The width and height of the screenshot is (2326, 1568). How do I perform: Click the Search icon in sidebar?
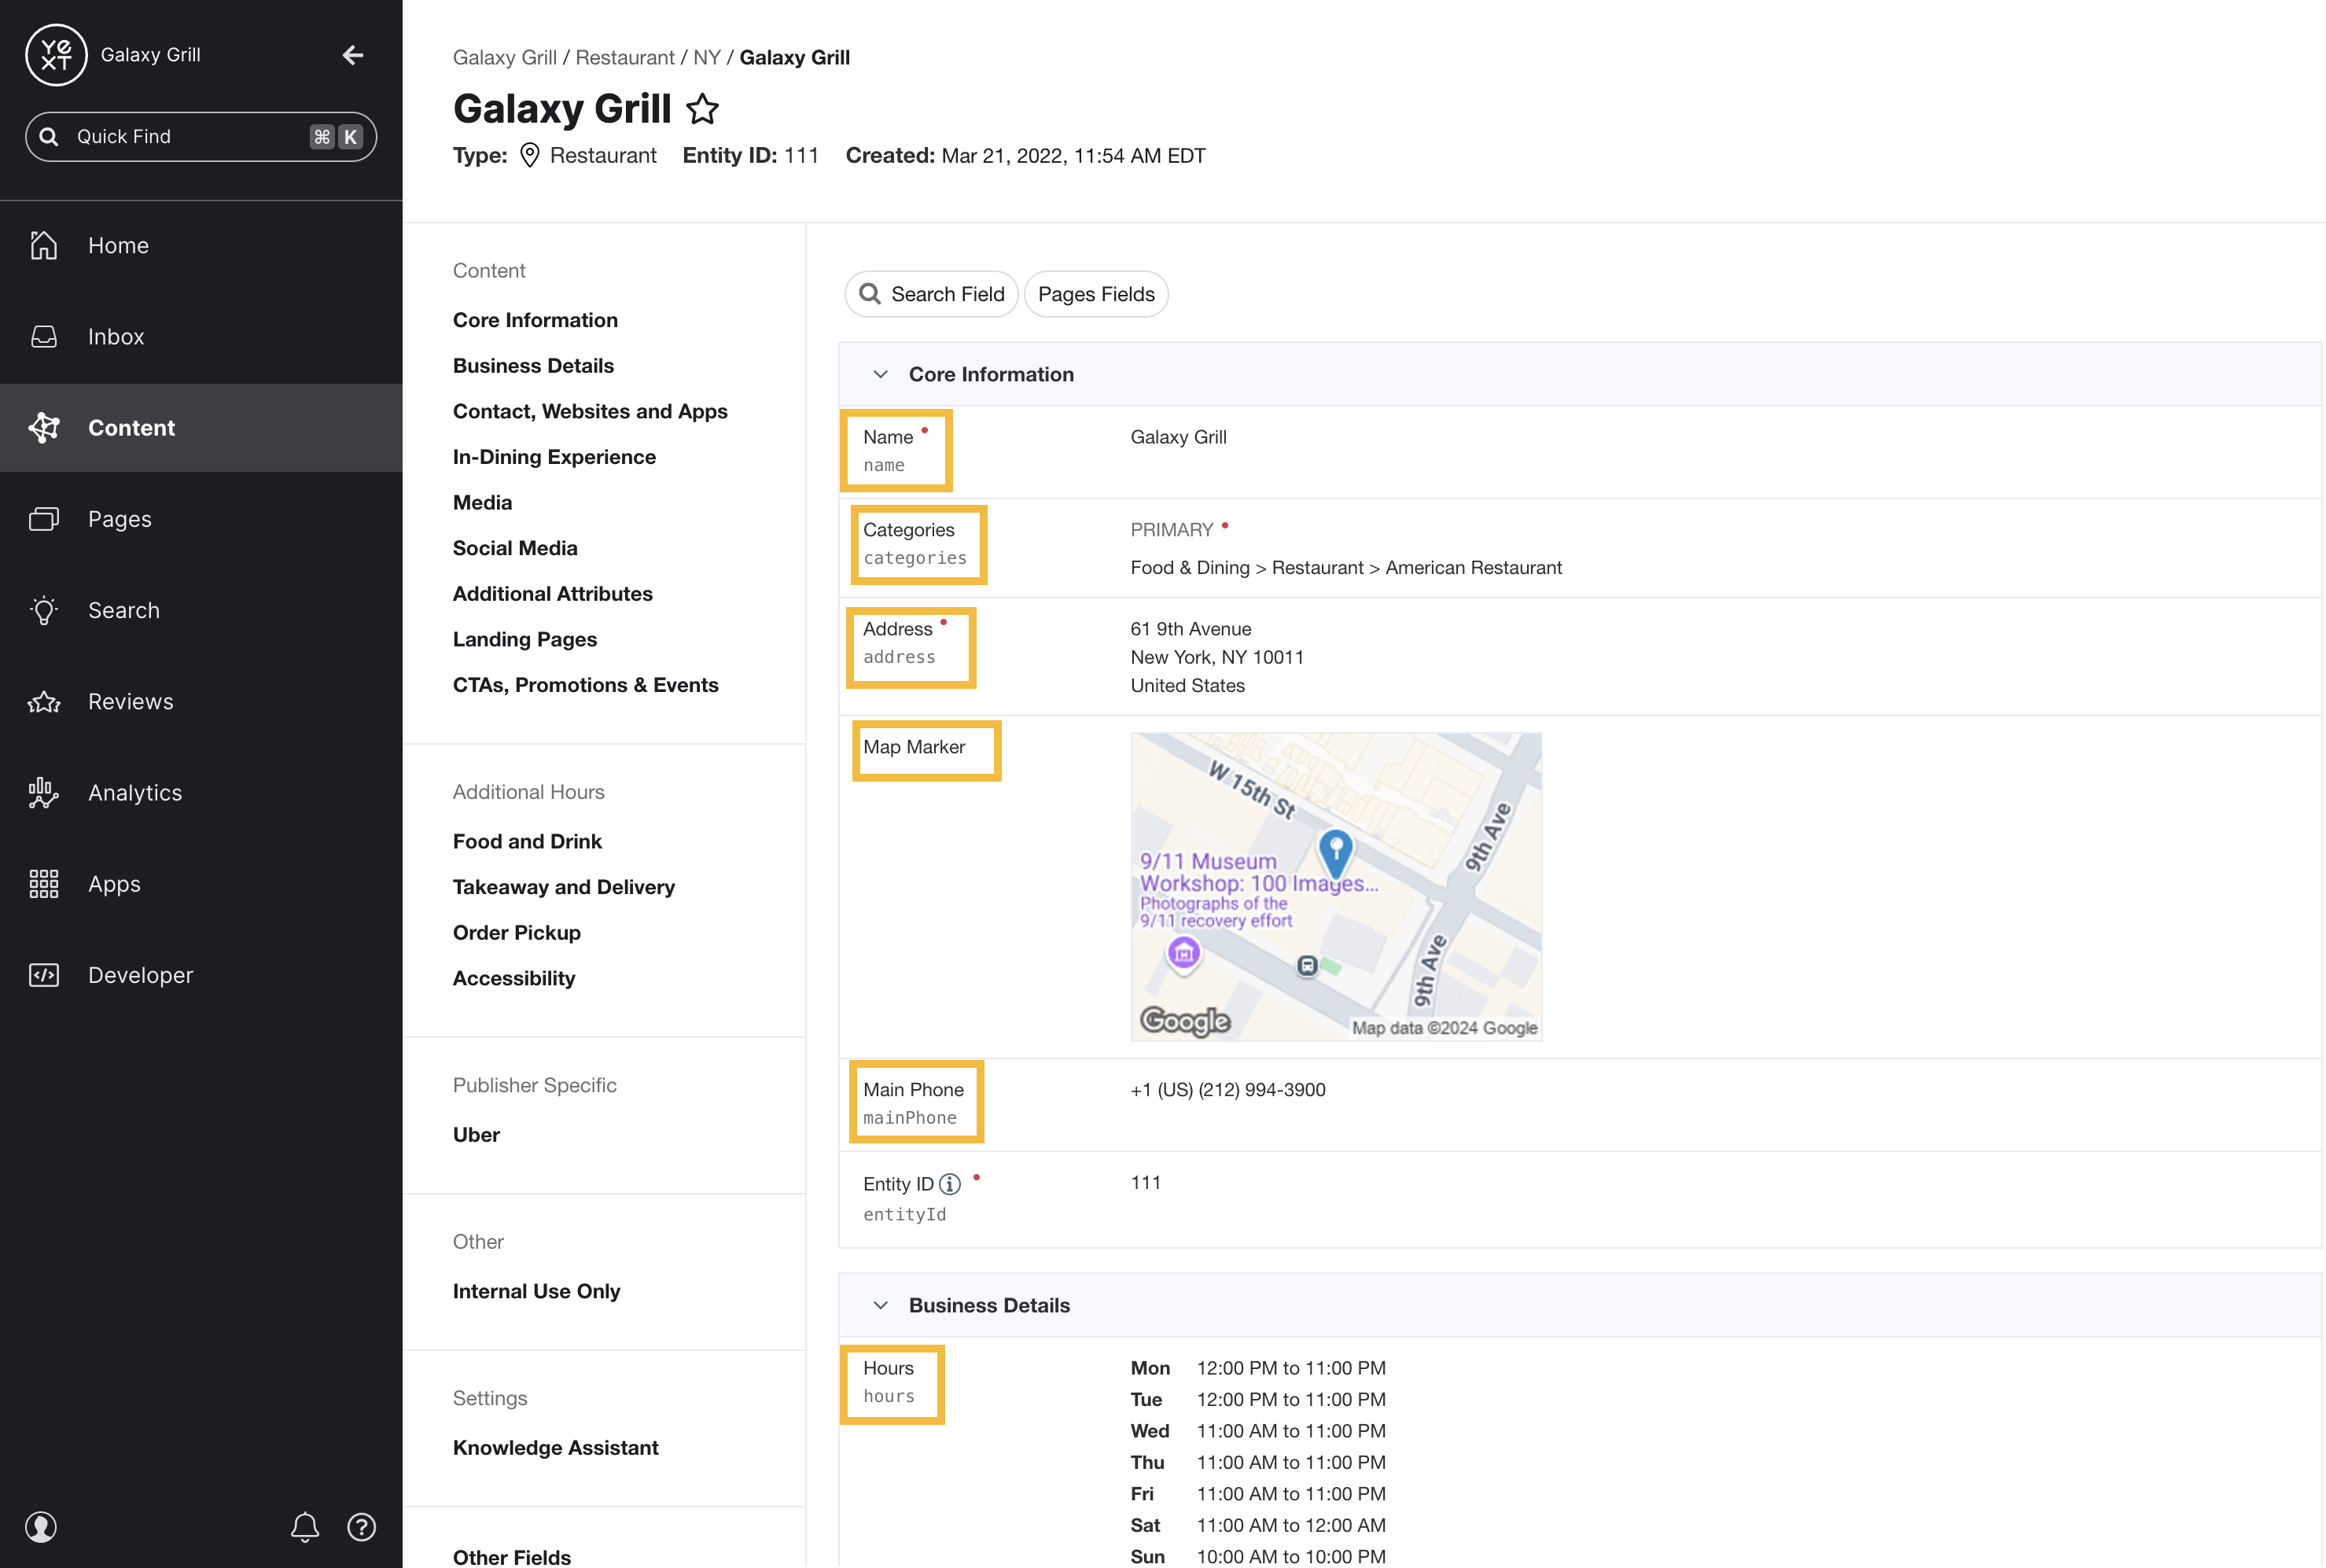[x=46, y=609]
